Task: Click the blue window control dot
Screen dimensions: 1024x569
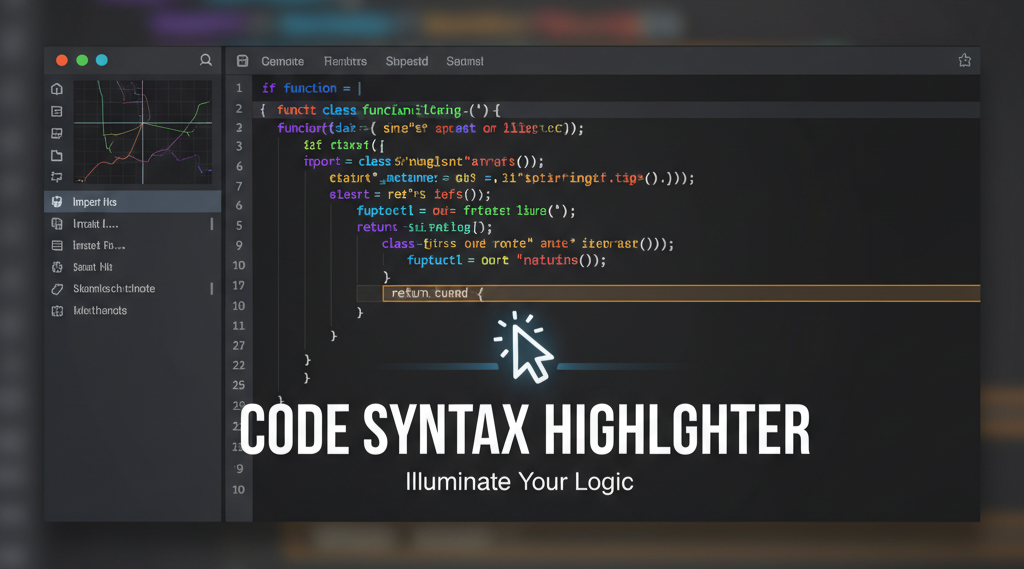Action: coord(102,60)
